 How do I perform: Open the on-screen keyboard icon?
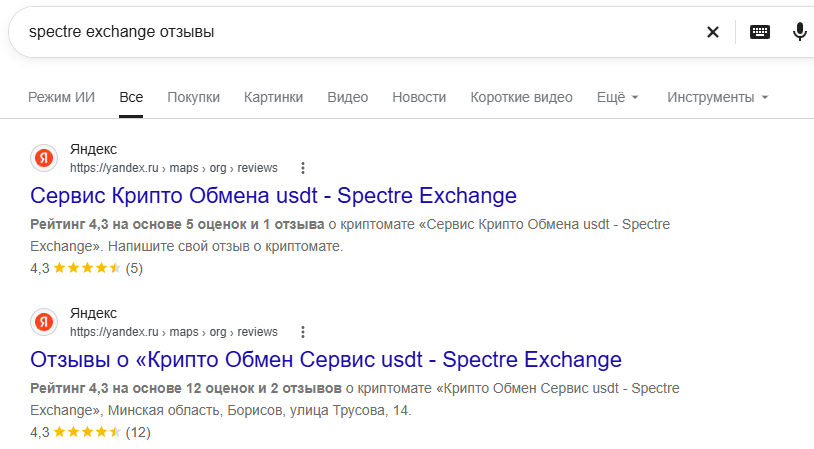tap(759, 32)
